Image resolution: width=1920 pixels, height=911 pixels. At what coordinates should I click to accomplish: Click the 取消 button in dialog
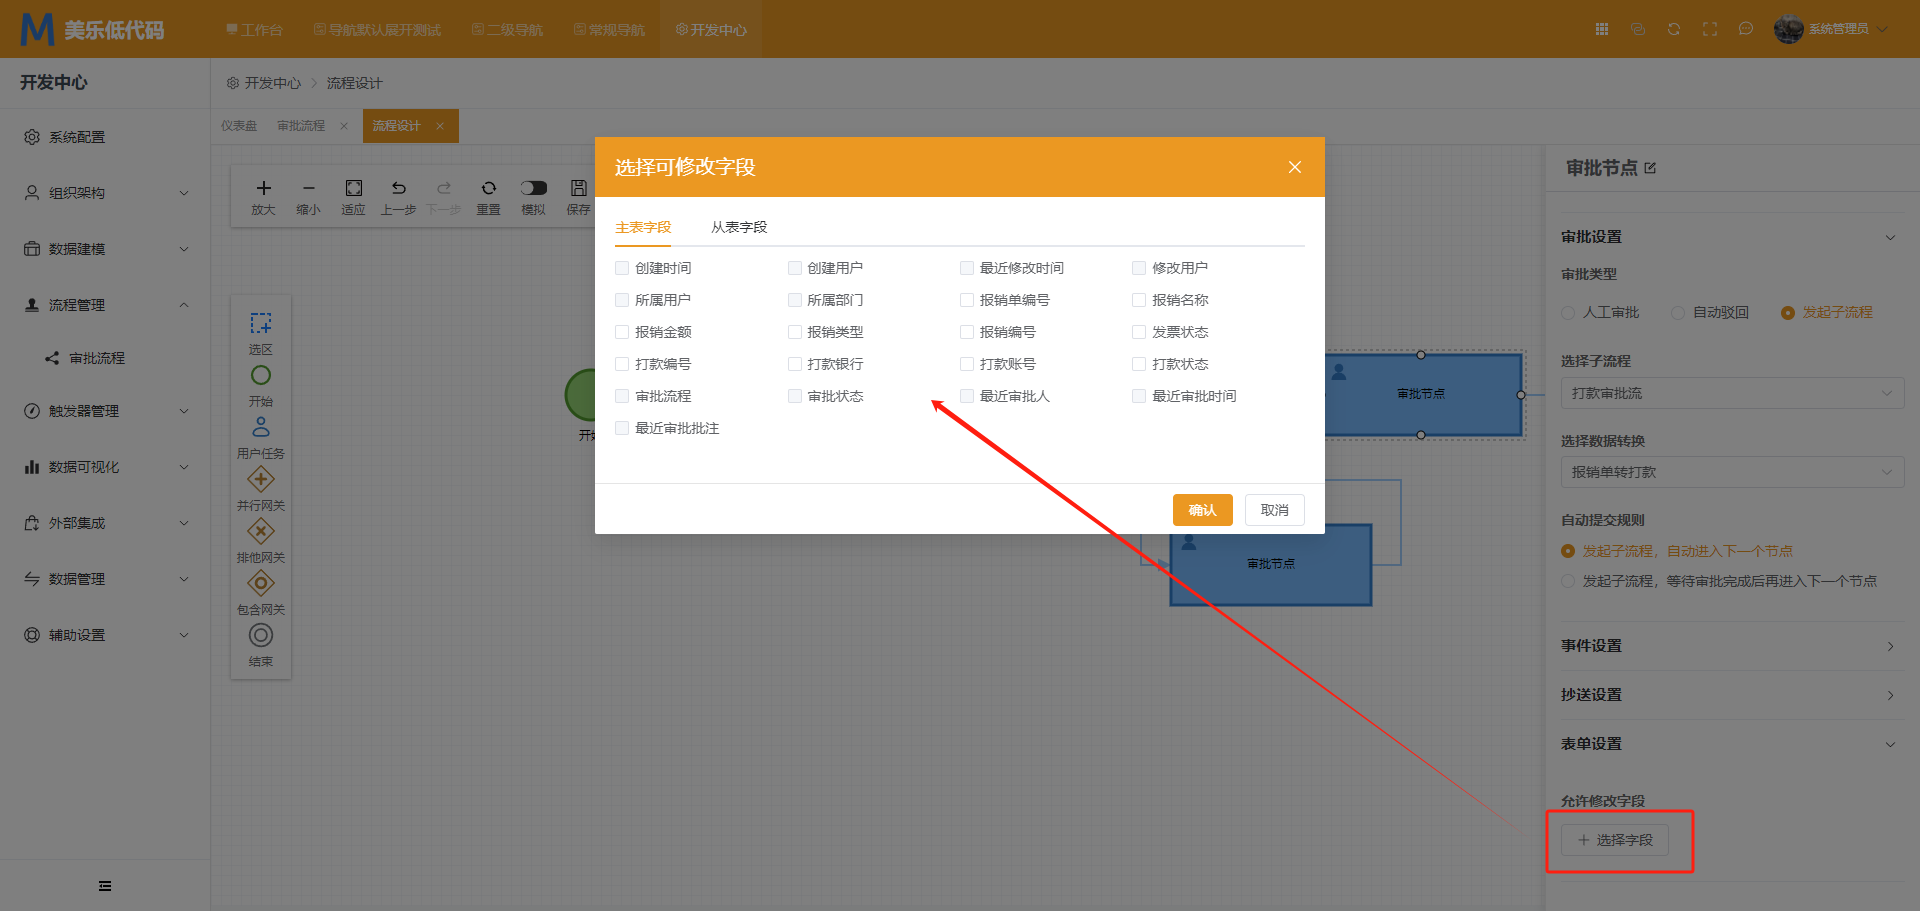1274,510
